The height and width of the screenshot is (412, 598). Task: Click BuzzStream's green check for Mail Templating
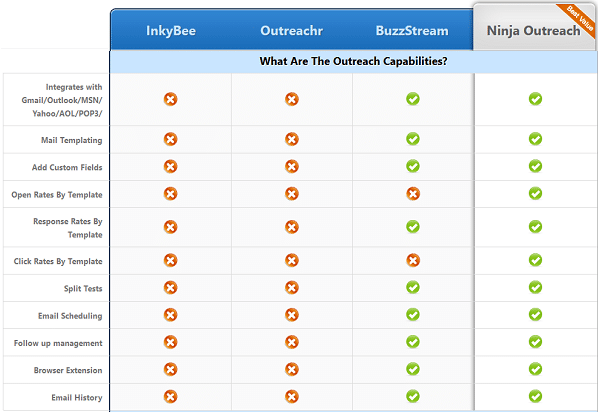[413, 139]
